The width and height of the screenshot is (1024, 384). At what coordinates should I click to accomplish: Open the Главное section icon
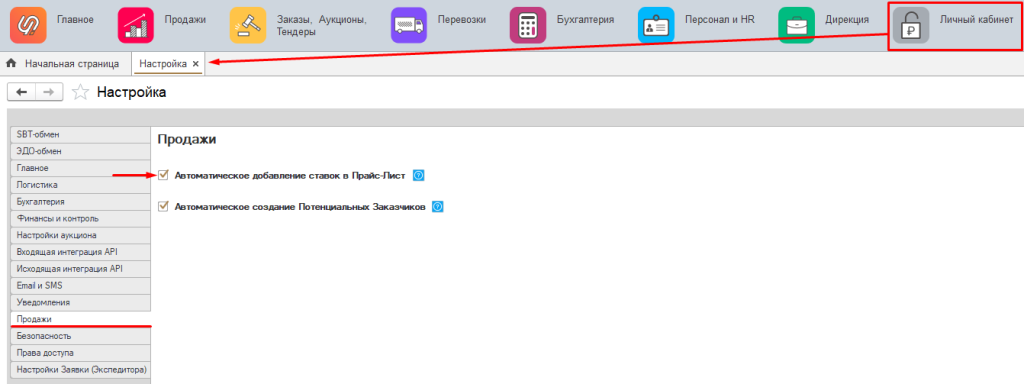[x=28, y=25]
